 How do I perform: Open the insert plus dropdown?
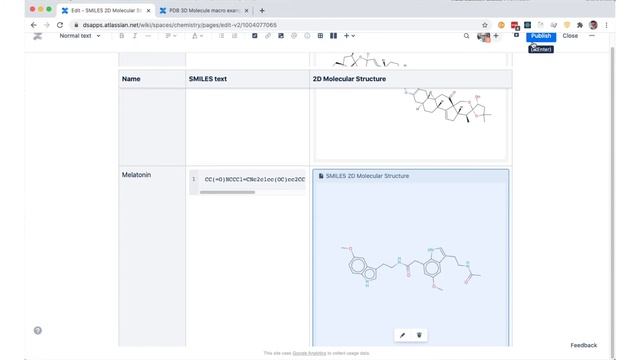click(x=349, y=36)
